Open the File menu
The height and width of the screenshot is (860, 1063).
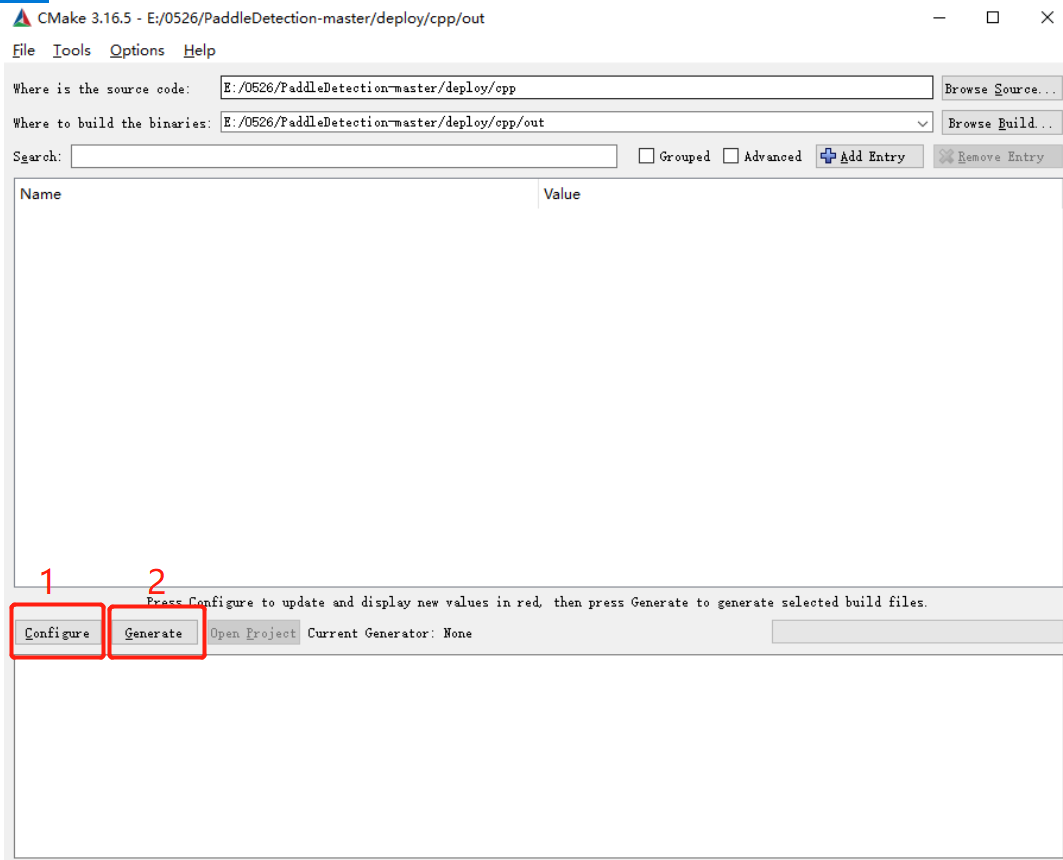tap(24, 50)
